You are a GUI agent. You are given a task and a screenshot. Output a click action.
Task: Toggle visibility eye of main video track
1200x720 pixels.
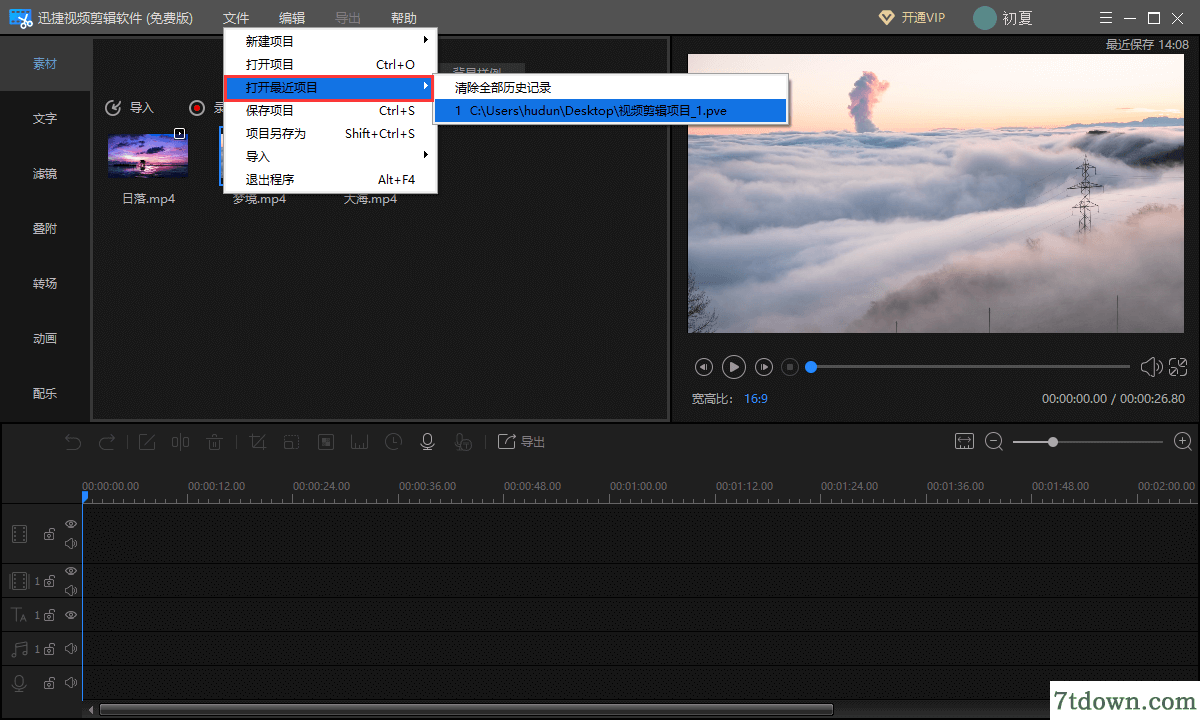tap(71, 524)
